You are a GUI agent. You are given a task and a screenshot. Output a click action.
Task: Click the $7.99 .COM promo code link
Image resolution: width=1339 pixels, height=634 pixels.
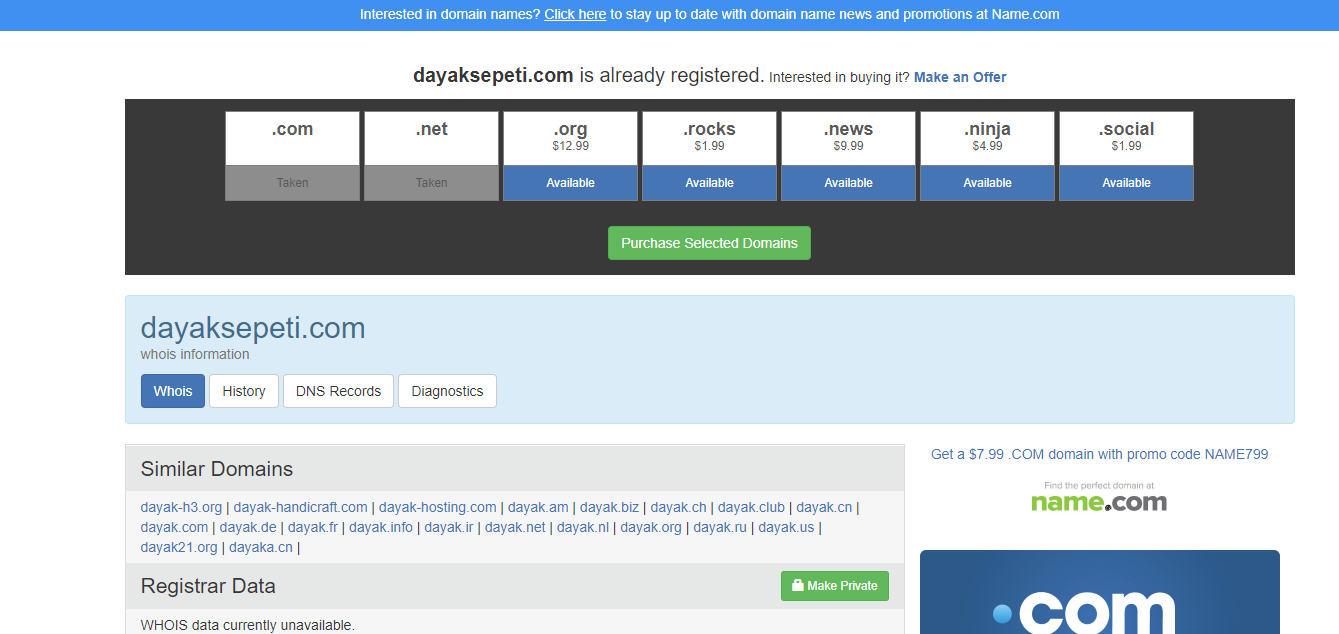point(1099,454)
